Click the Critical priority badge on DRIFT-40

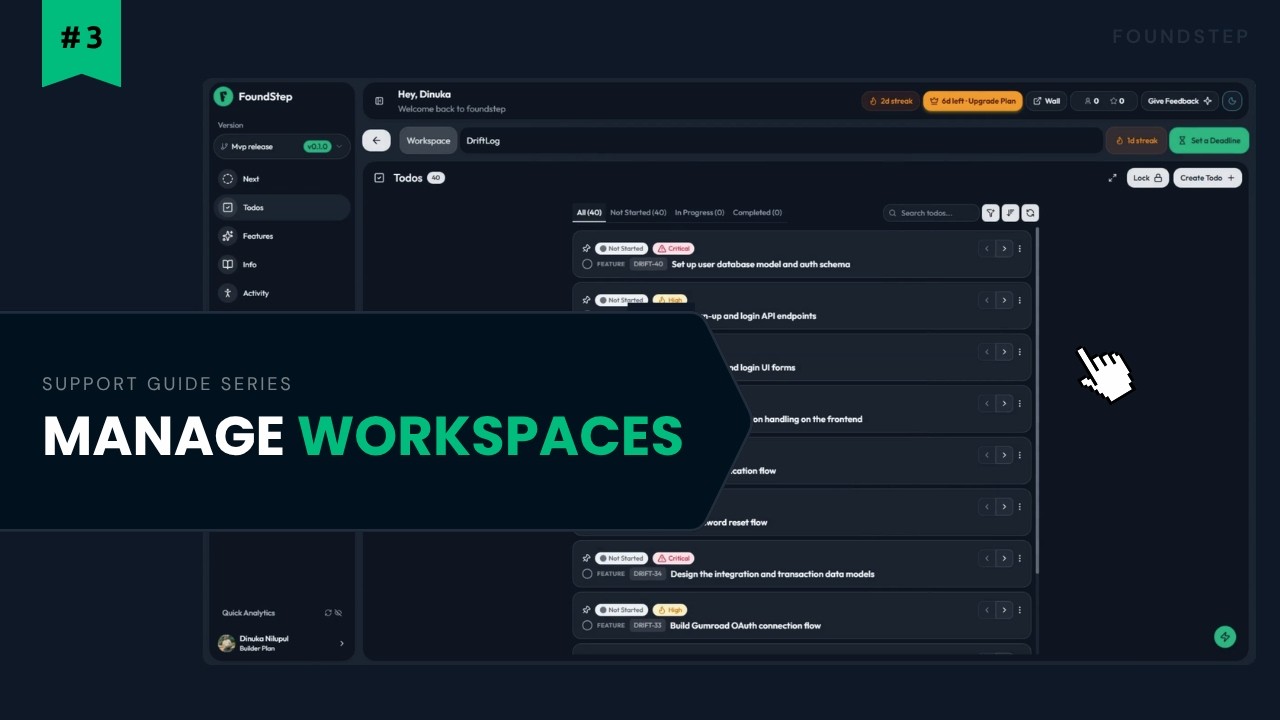point(673,248)
